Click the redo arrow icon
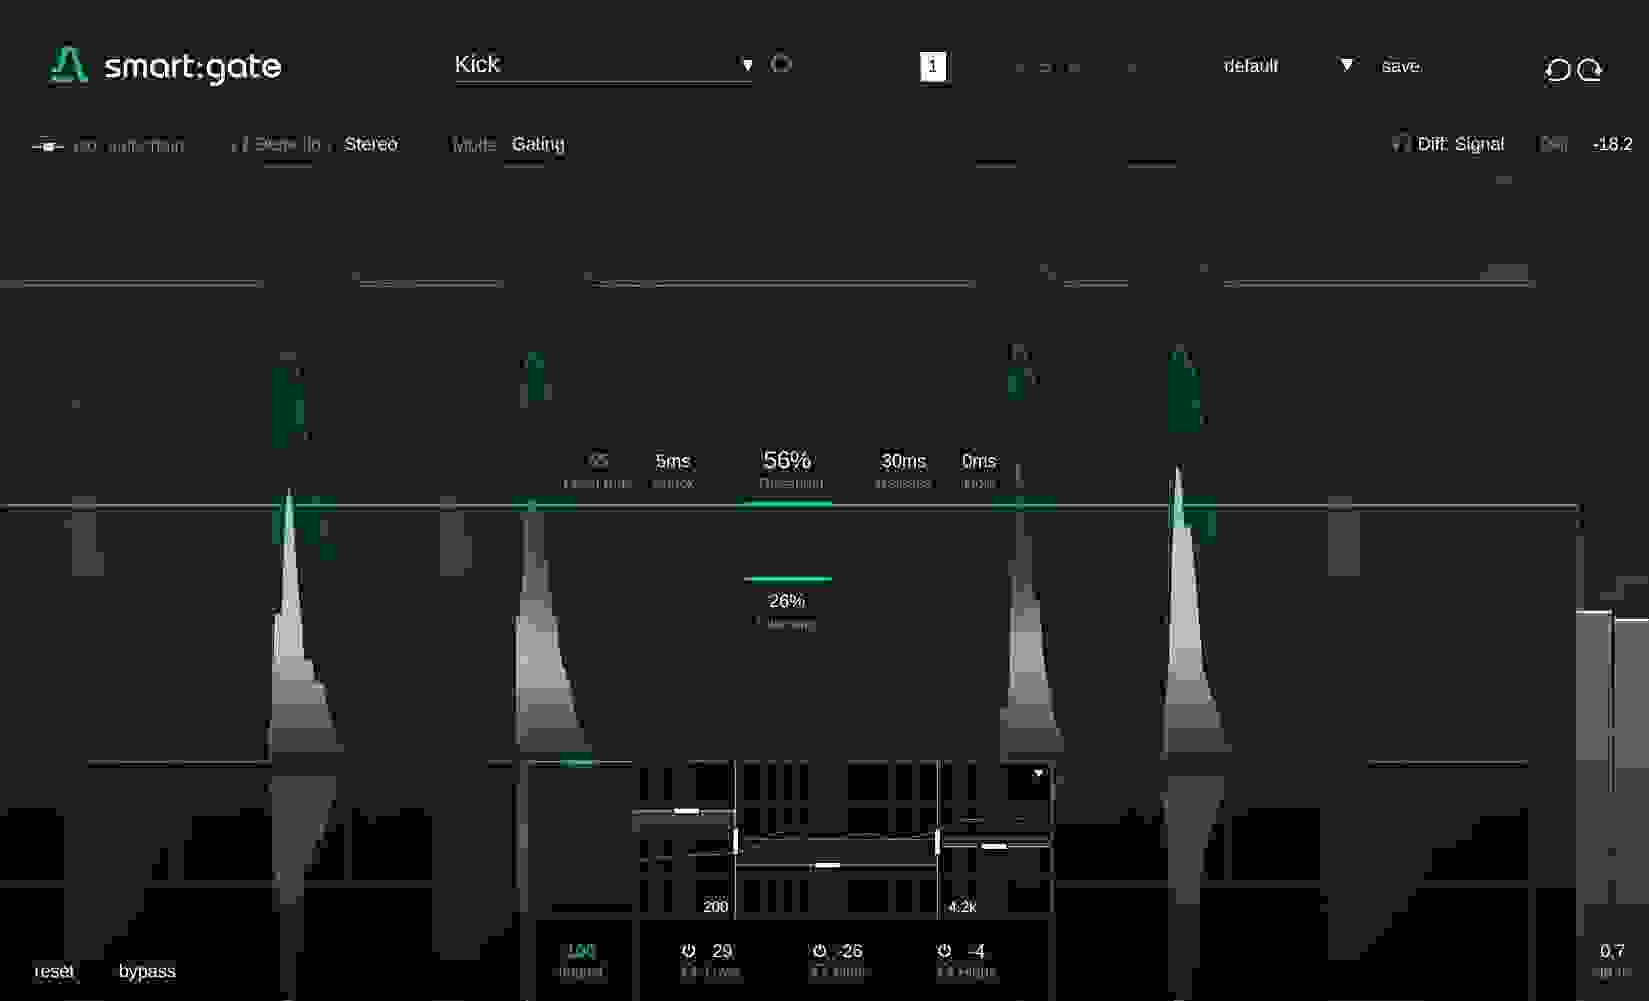The height and width of the screenshot is (1001, 1649). [1589, 70]
